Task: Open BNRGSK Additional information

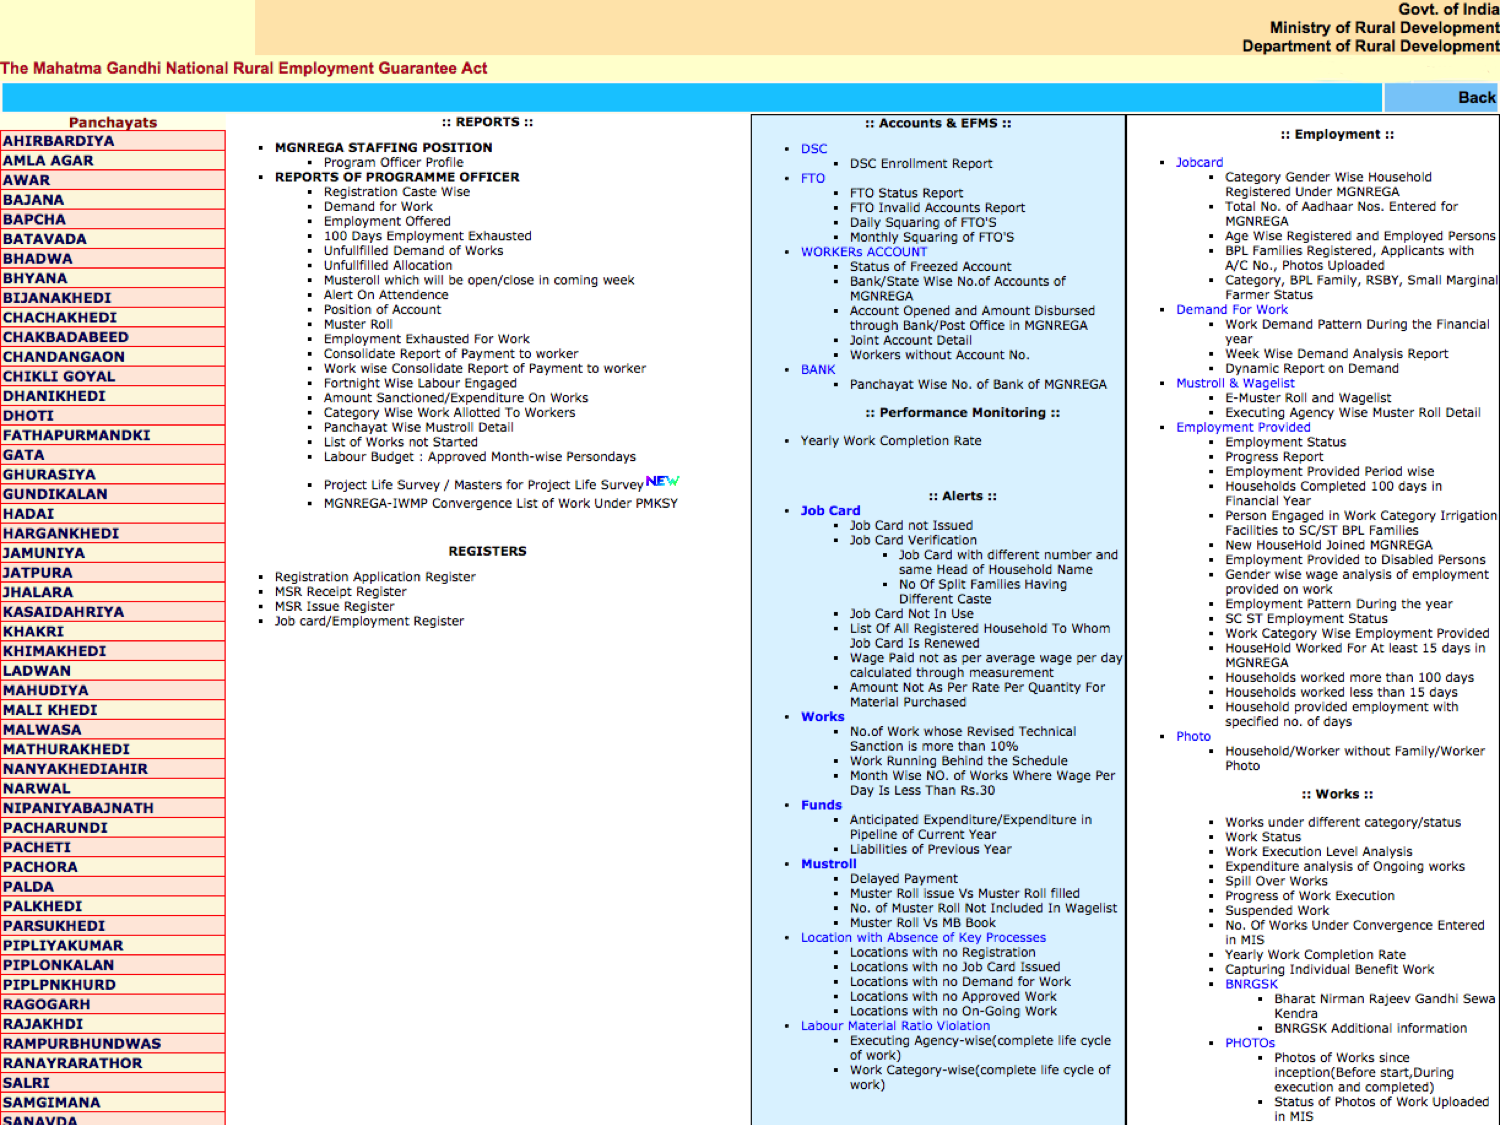Action: coord(1370,1028)
